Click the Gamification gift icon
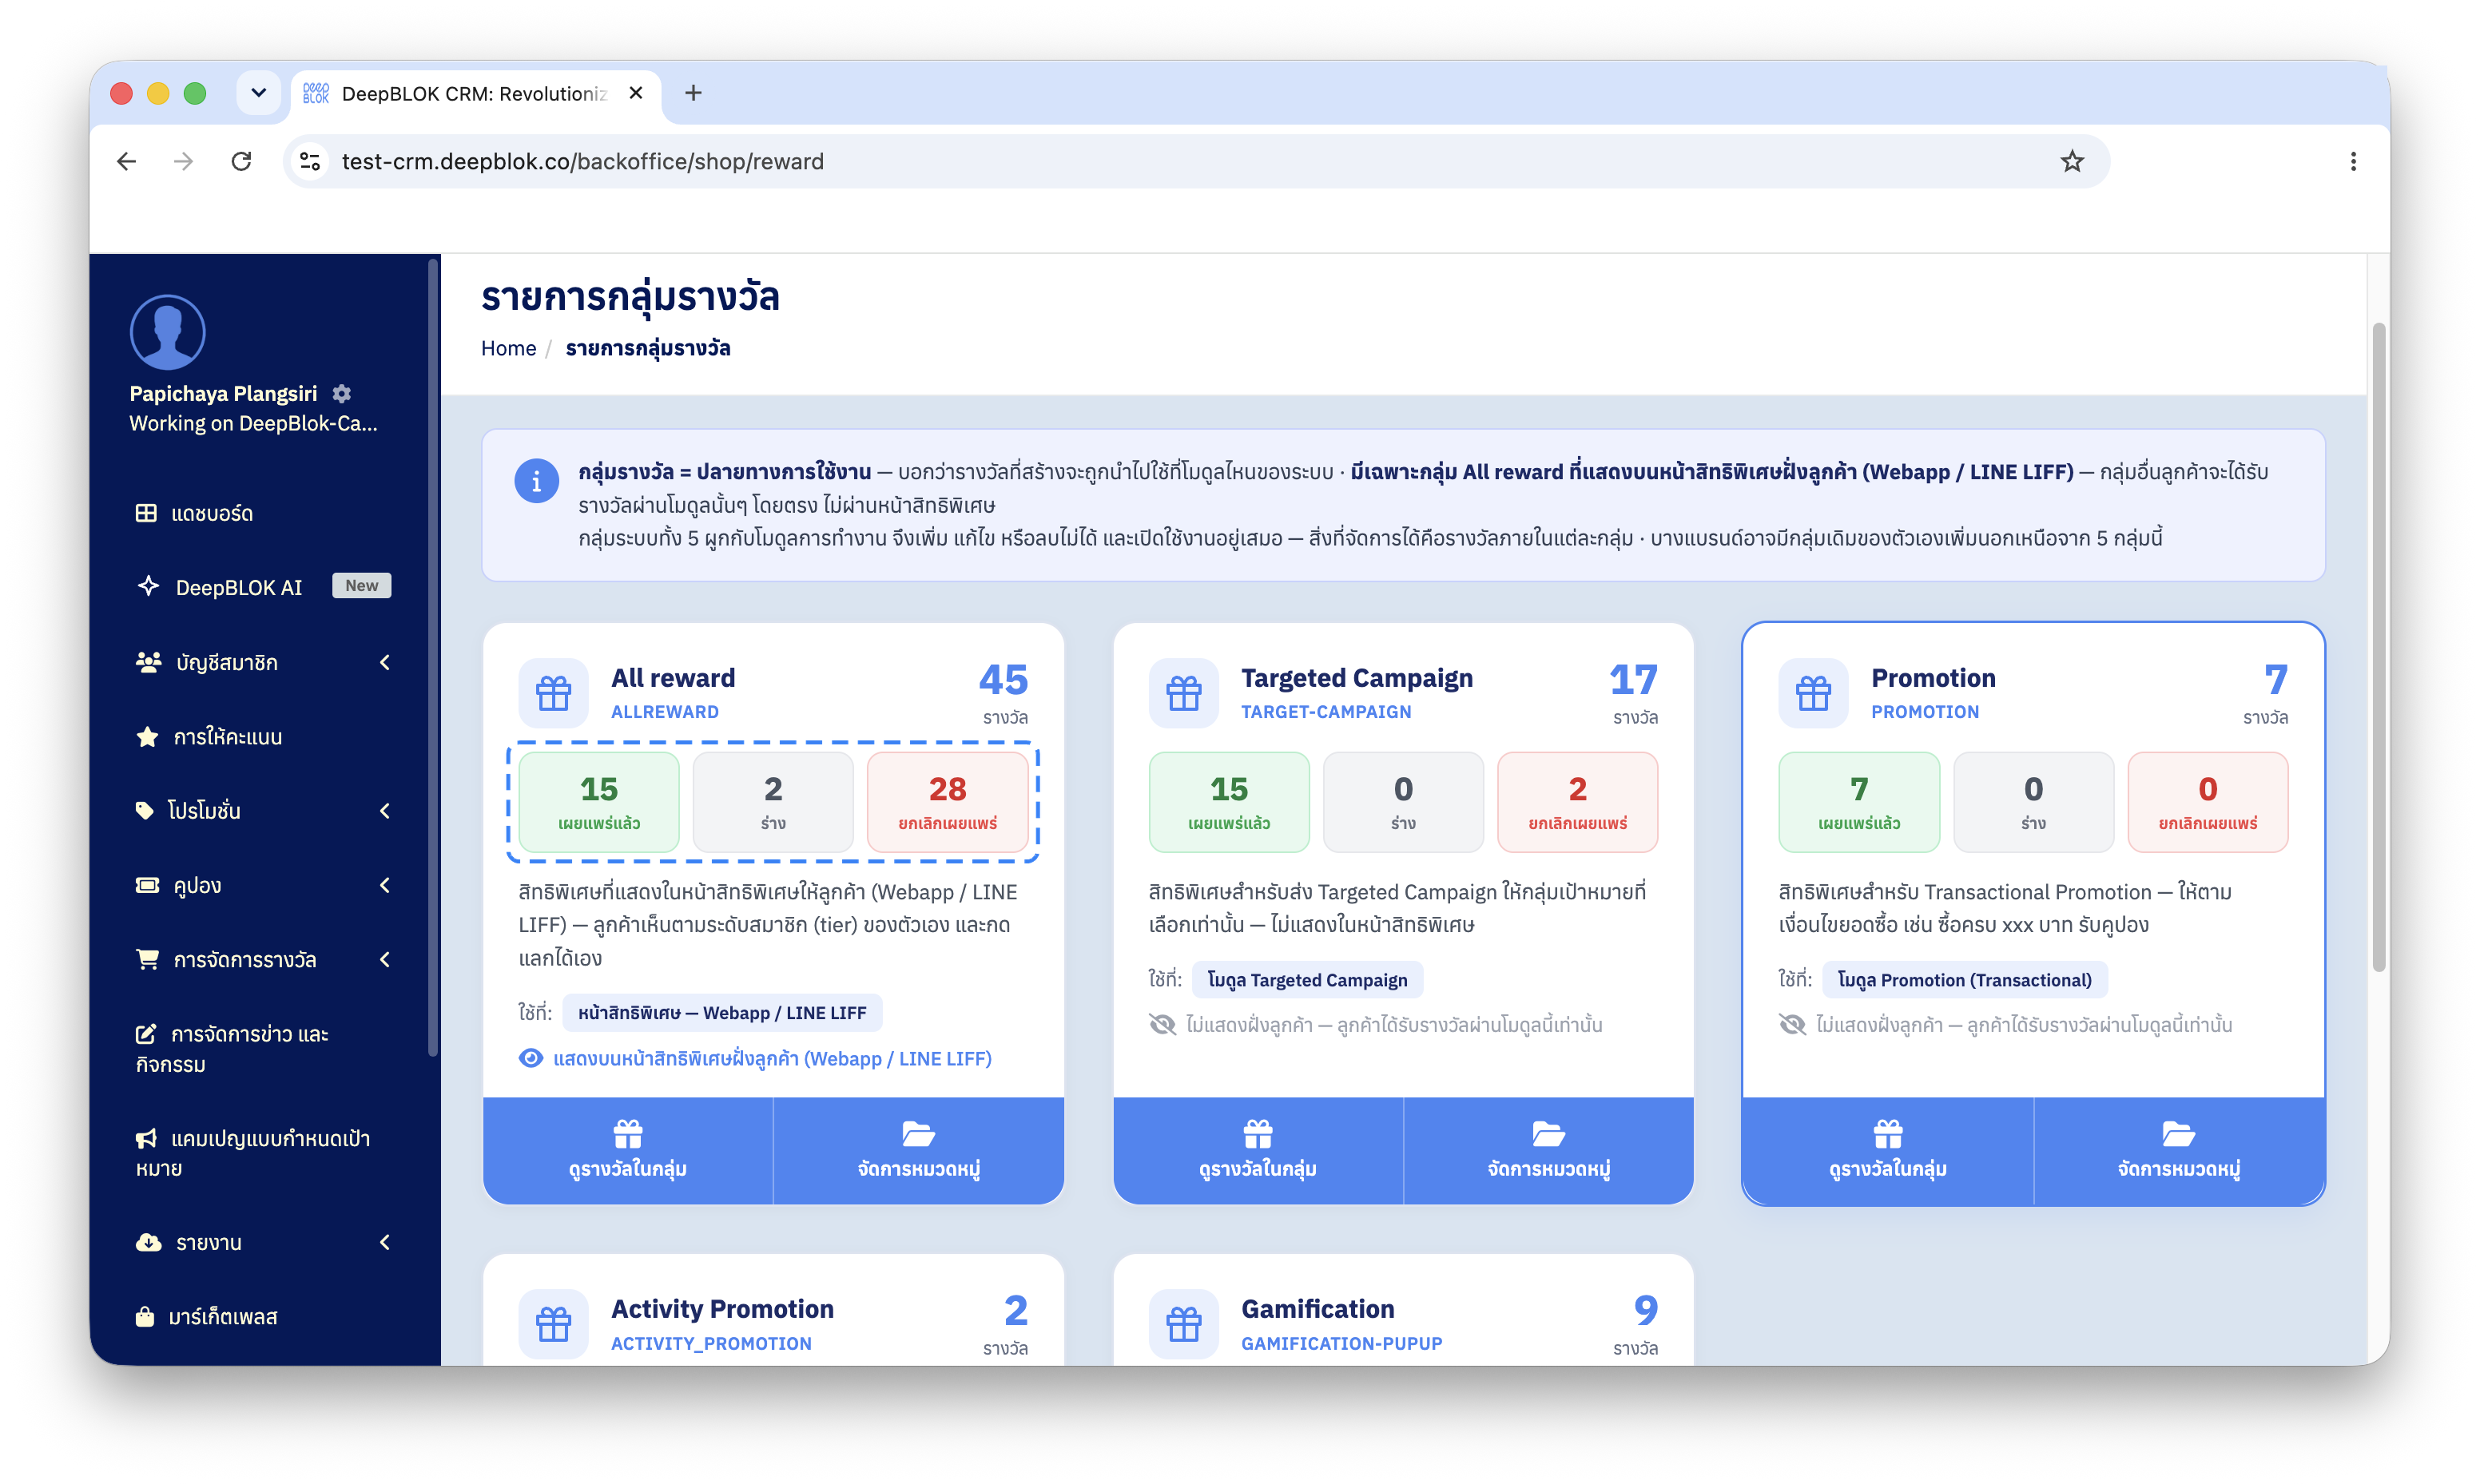2480x1484 pixels. pos(1183,1324)
